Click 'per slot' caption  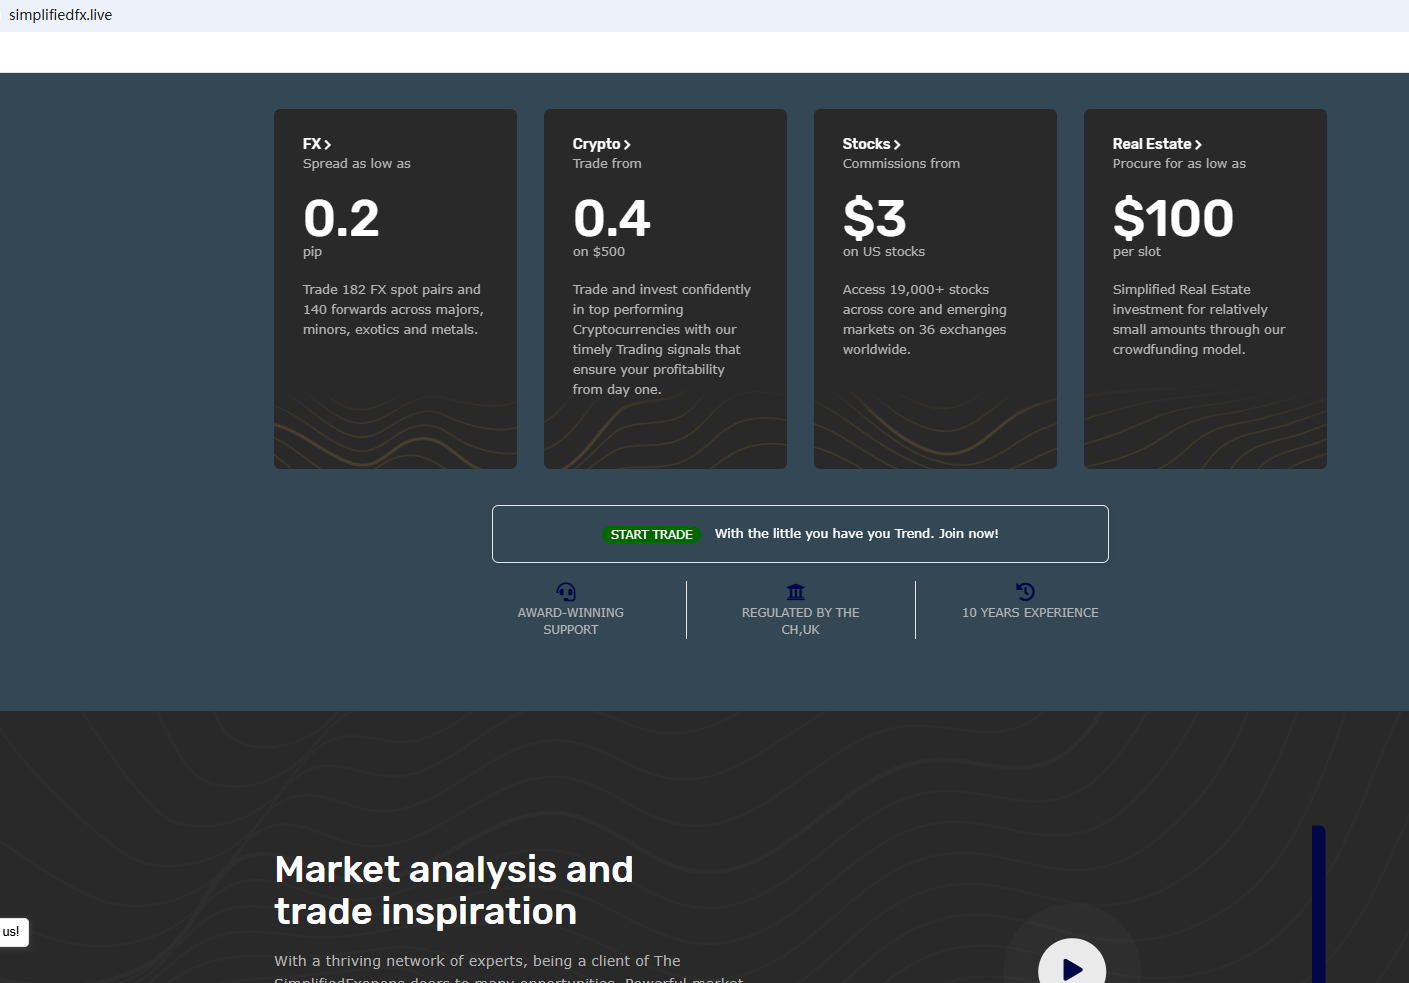(1137, 252)
